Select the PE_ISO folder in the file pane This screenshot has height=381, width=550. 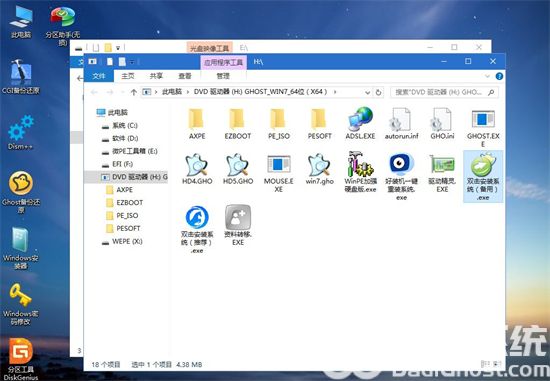[x=279, y=123]
